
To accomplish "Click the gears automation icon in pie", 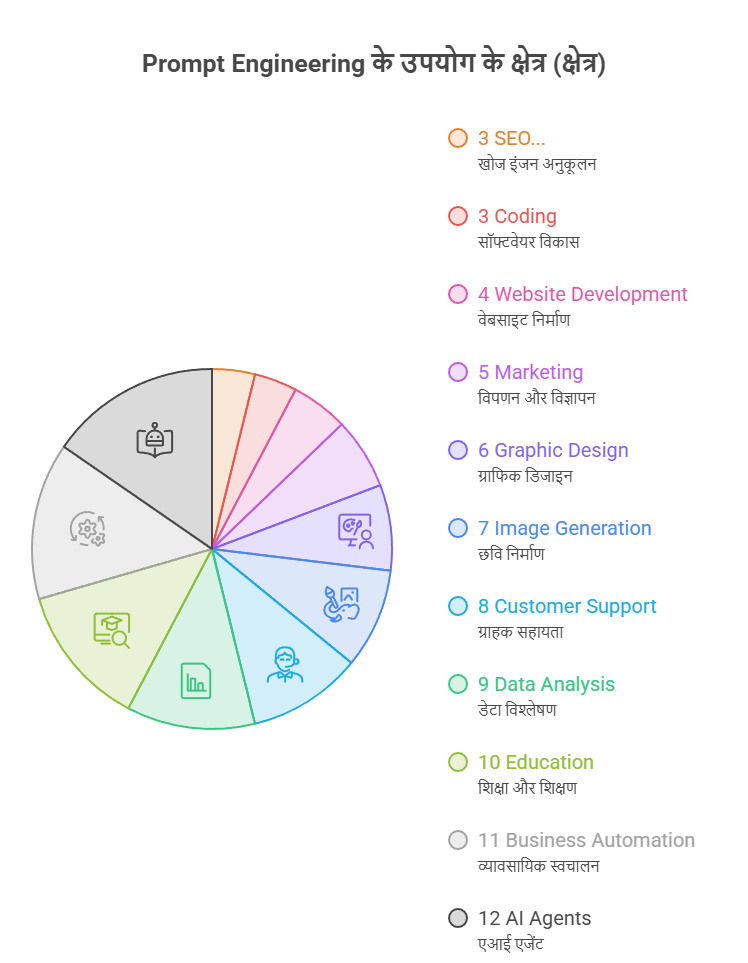I will (87, 529).
